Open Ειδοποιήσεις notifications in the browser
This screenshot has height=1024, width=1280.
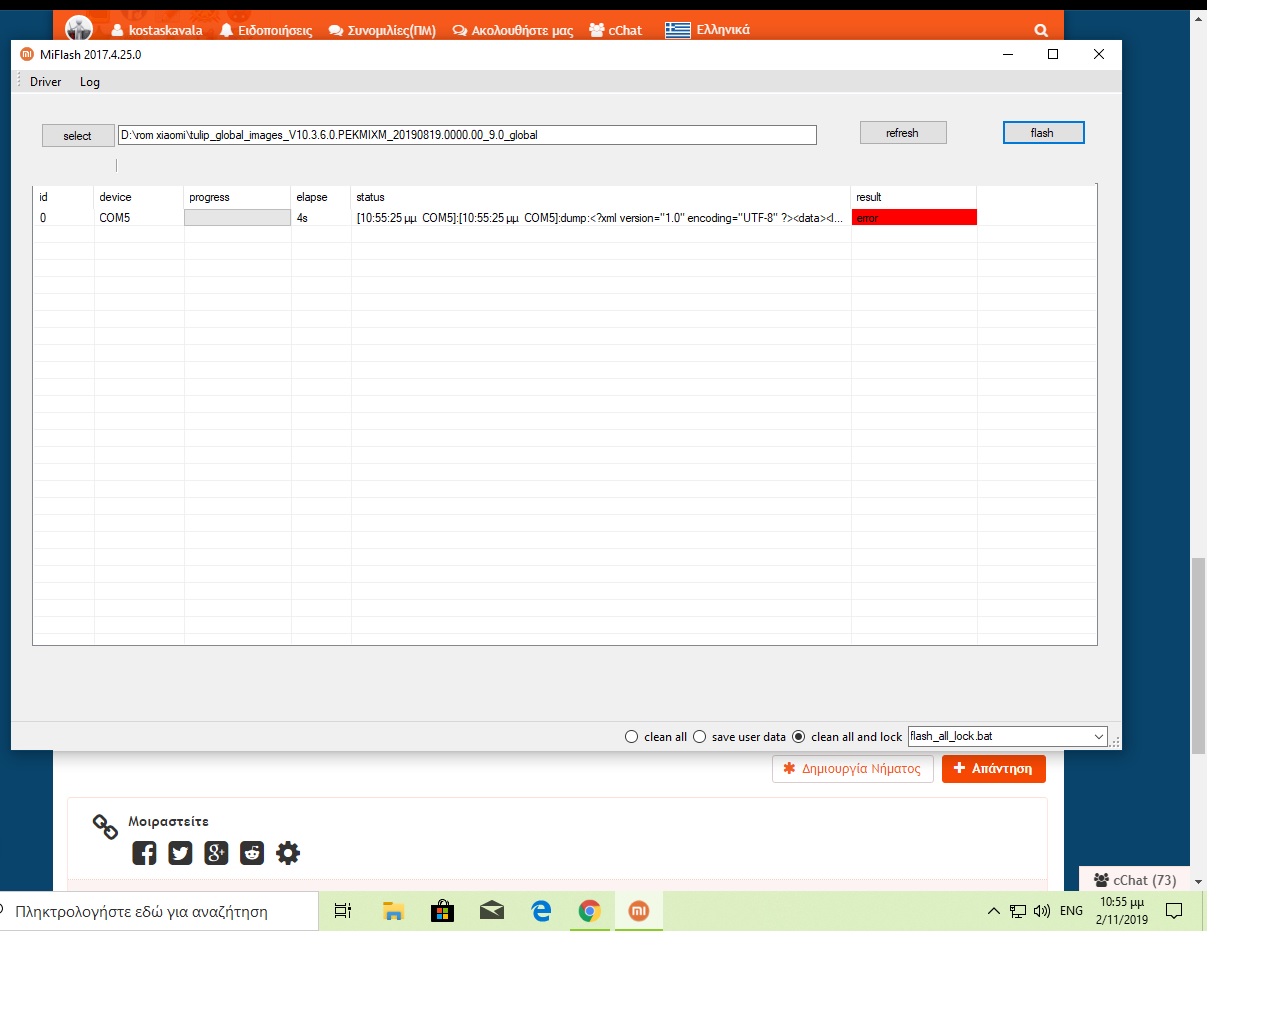[266, 30]
